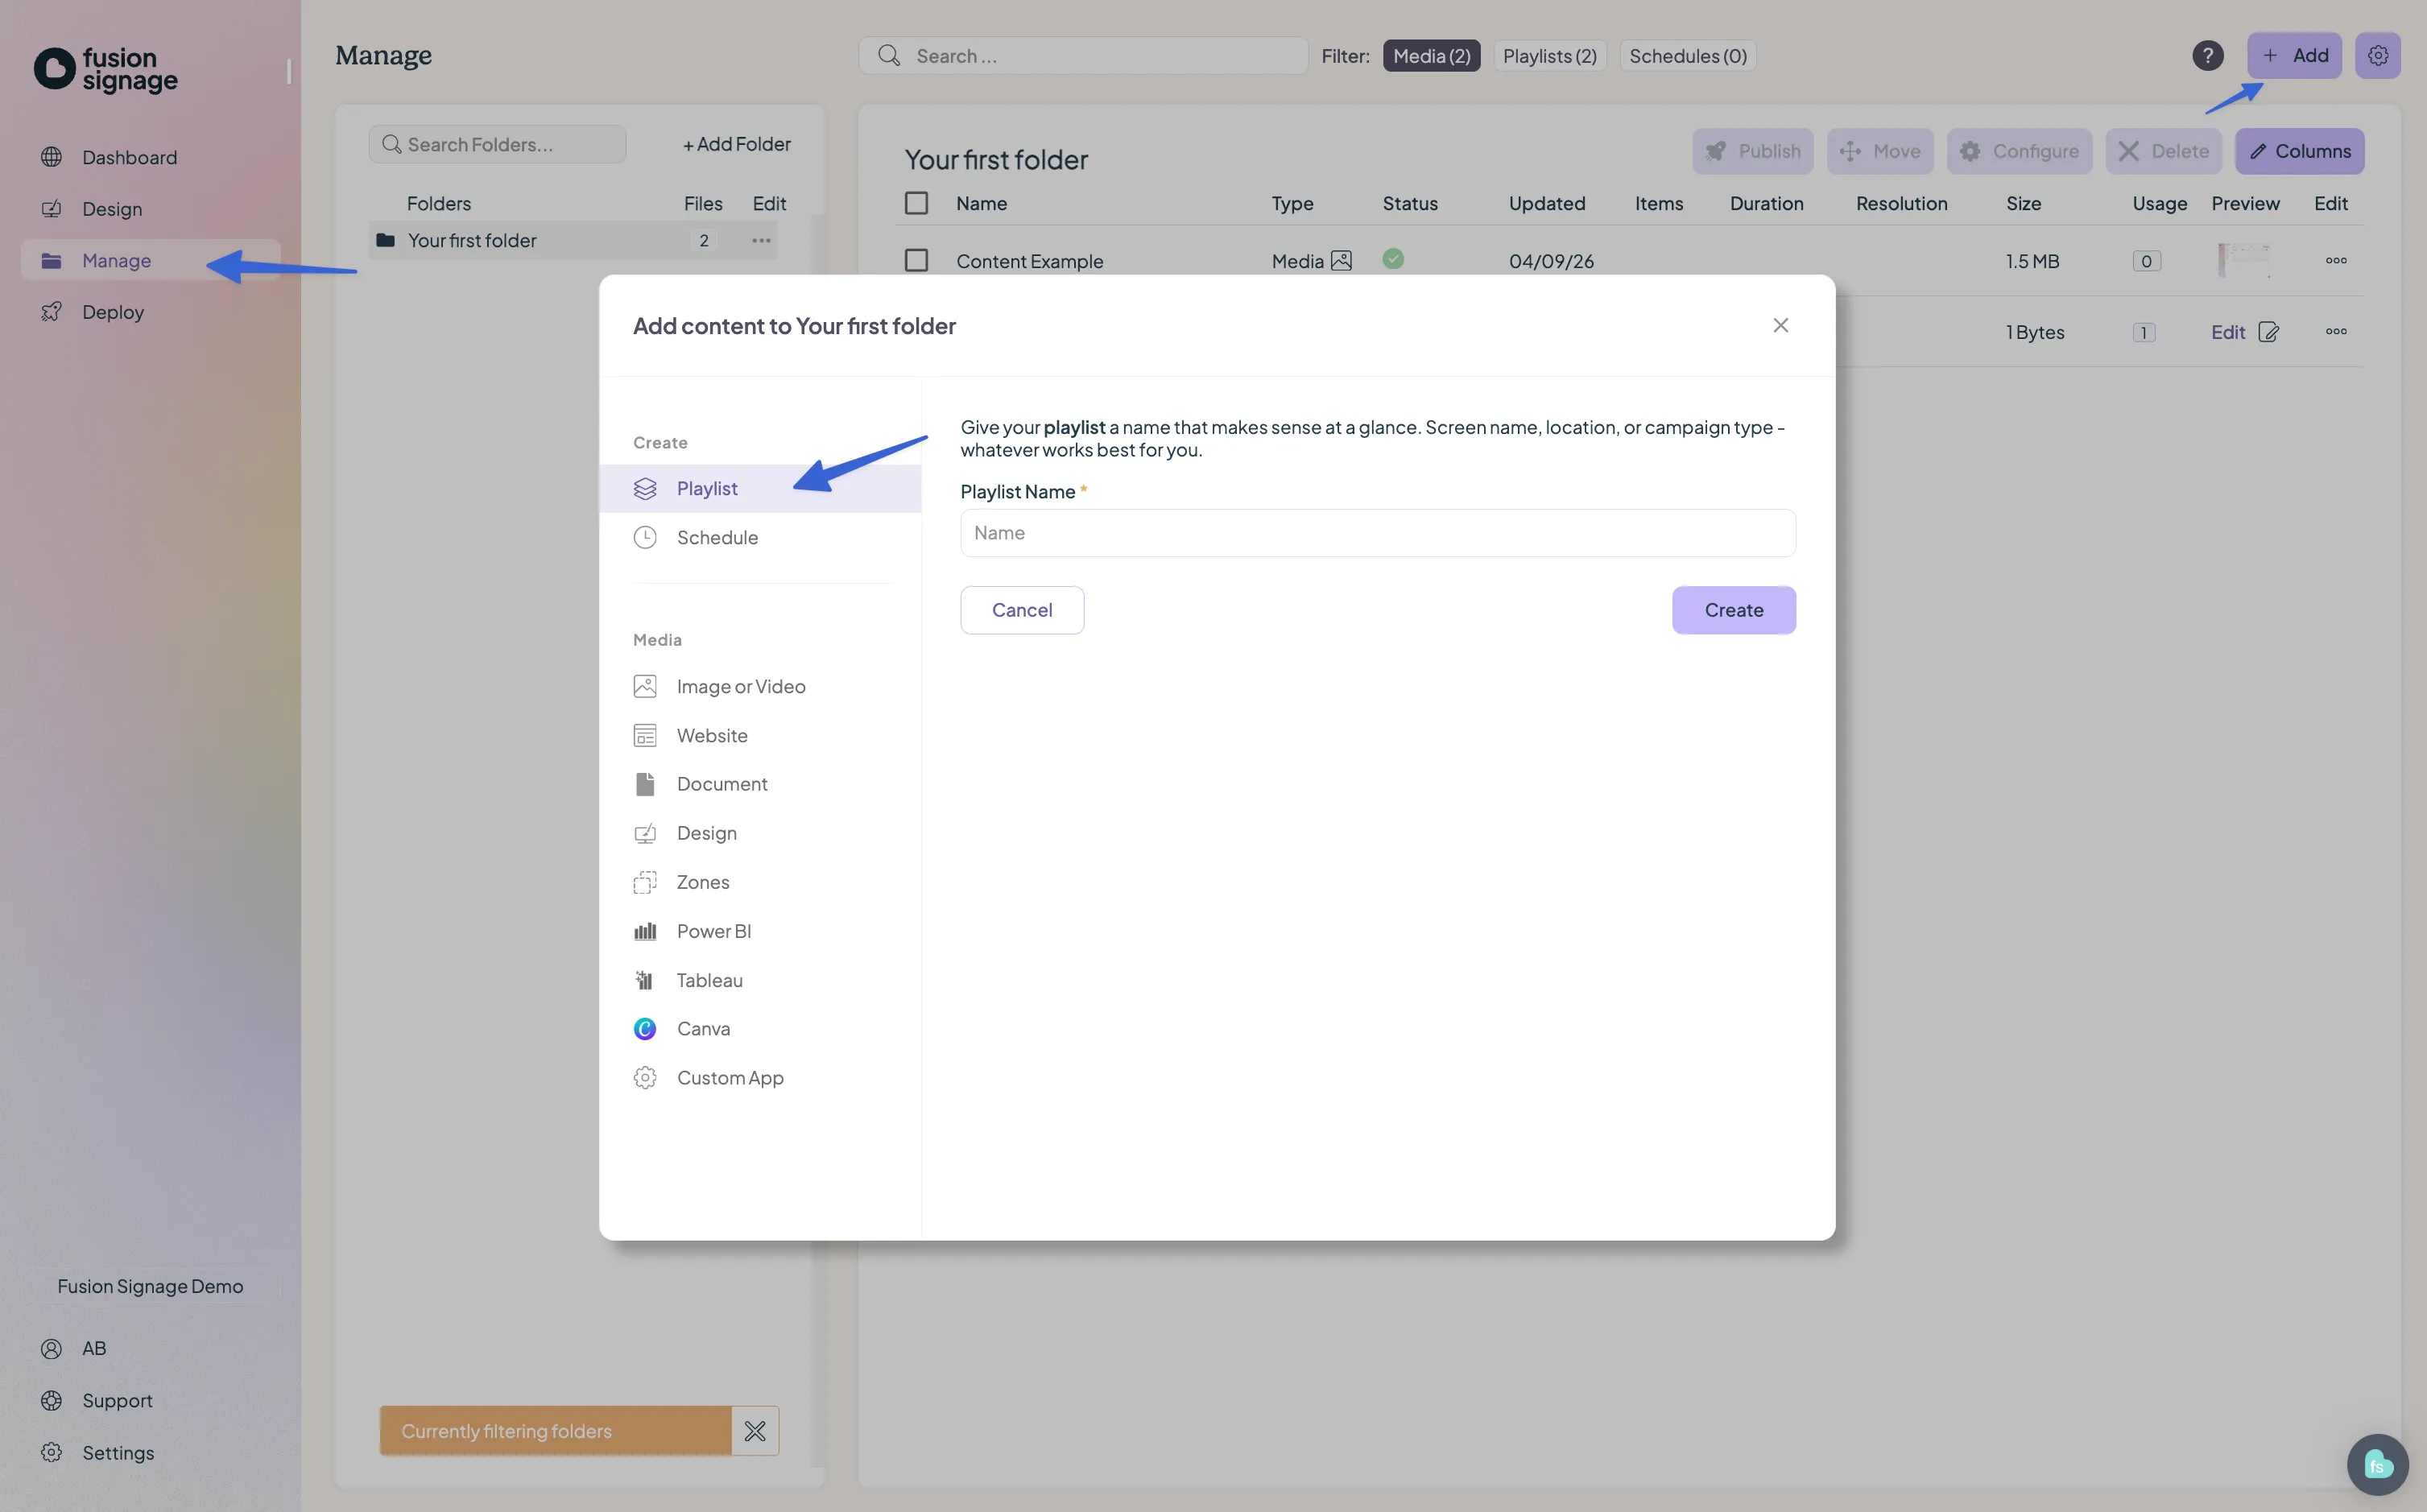Screen dimensions: 2427x1512
Task: Select Playlist in Create section
Action: 760,488
